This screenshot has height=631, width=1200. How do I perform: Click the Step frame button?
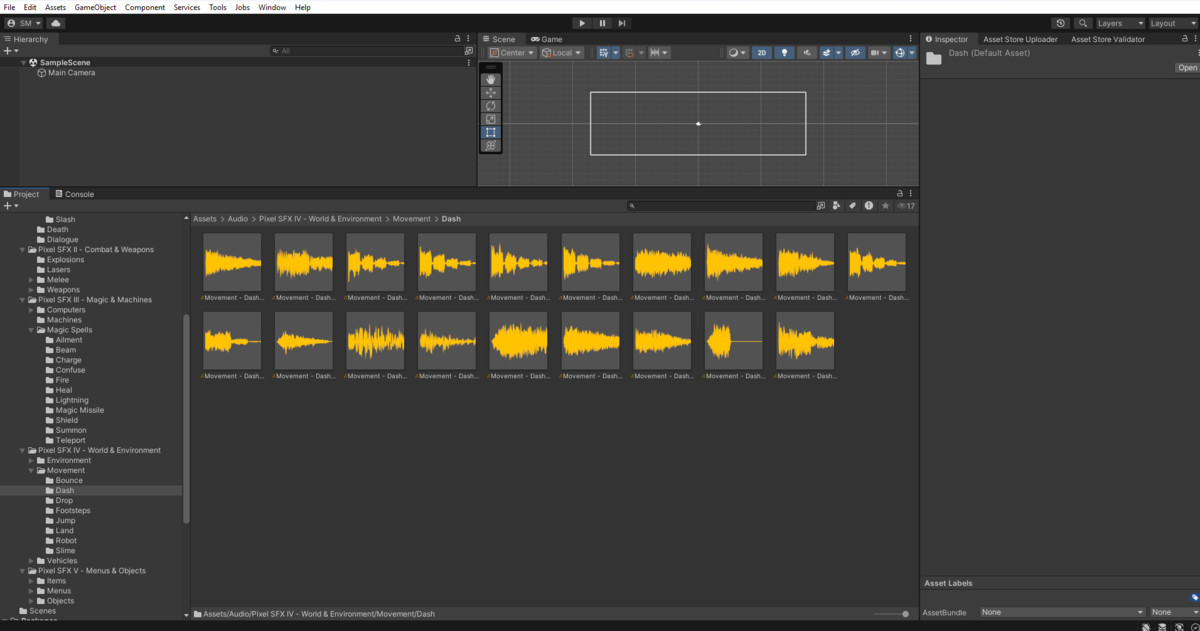coord(622,23)
